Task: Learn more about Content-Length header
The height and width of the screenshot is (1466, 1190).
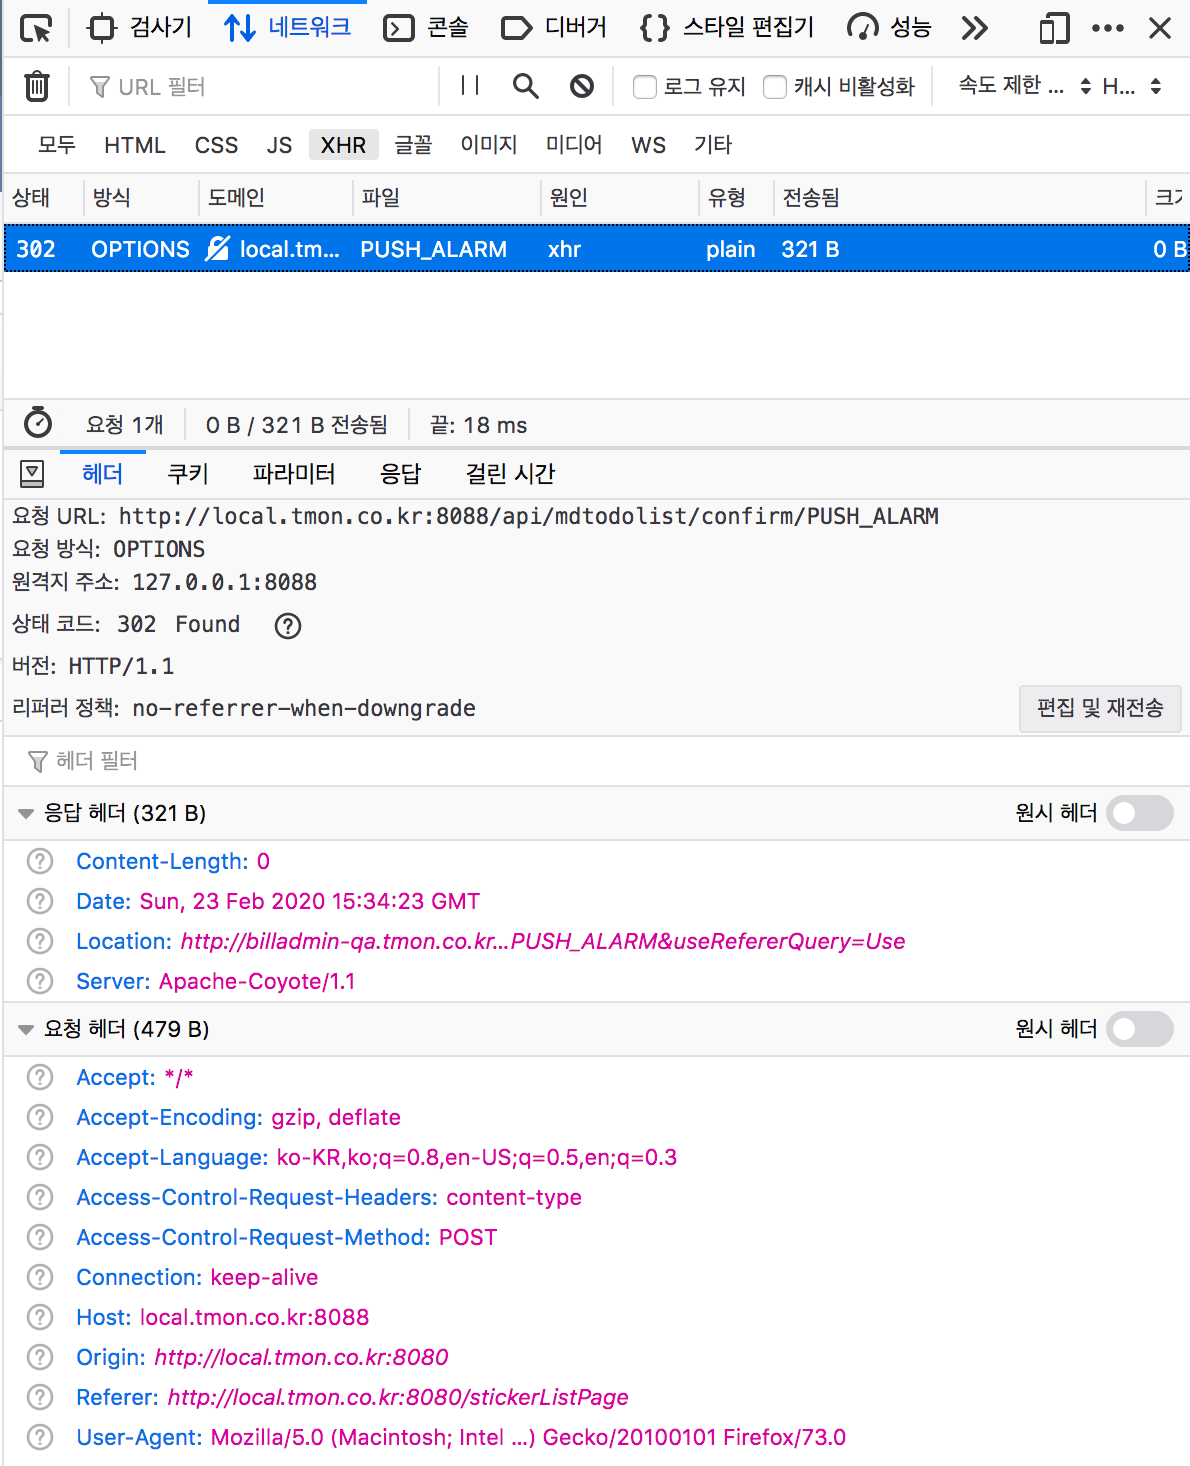Action: [40, 861]
